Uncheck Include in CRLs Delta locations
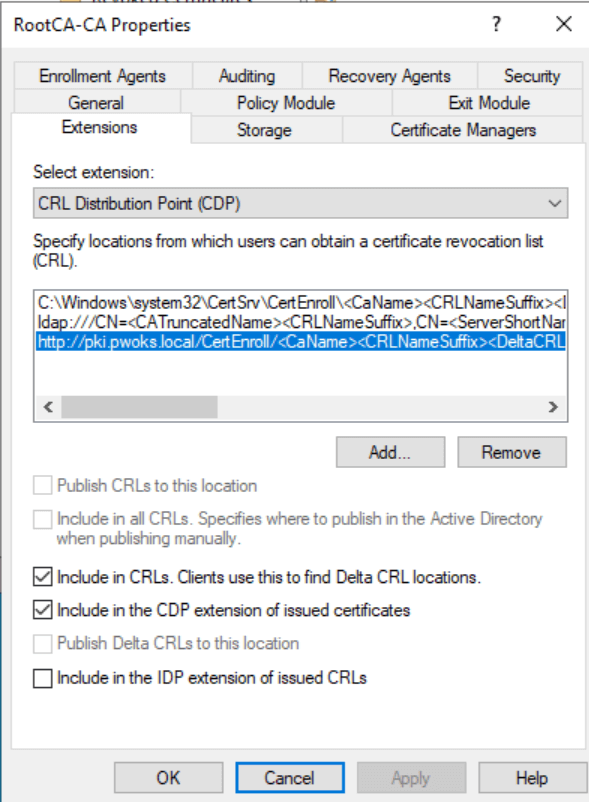The image size is (589, 802). 42,577
